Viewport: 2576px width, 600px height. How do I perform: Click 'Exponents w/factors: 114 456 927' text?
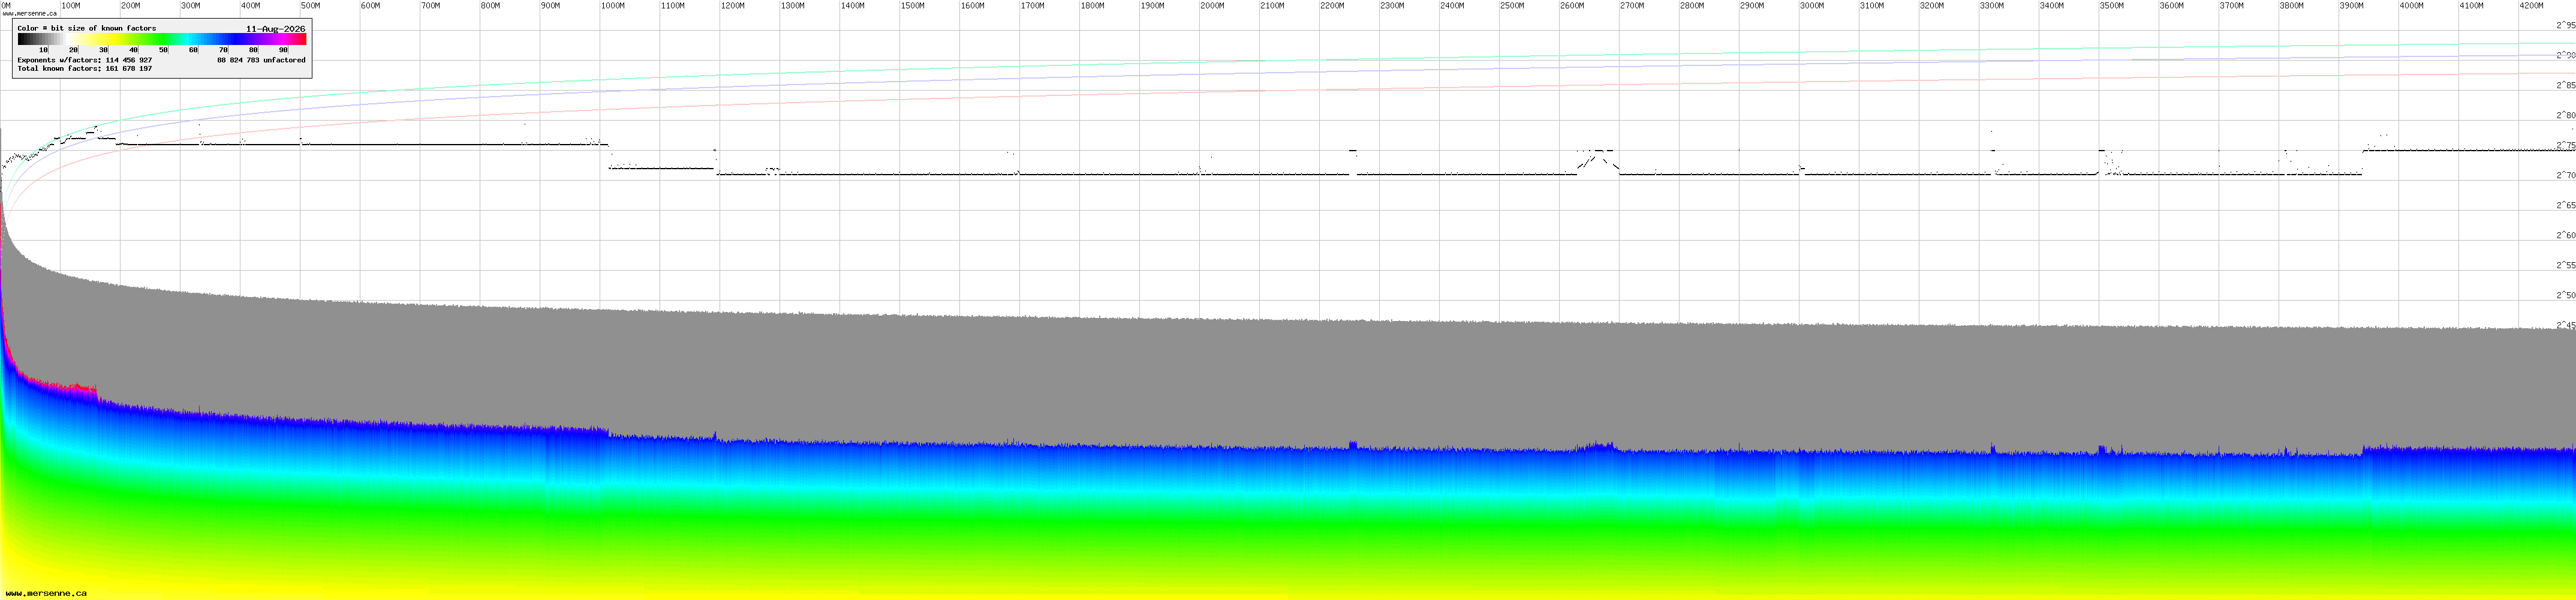tap(85, 60)
